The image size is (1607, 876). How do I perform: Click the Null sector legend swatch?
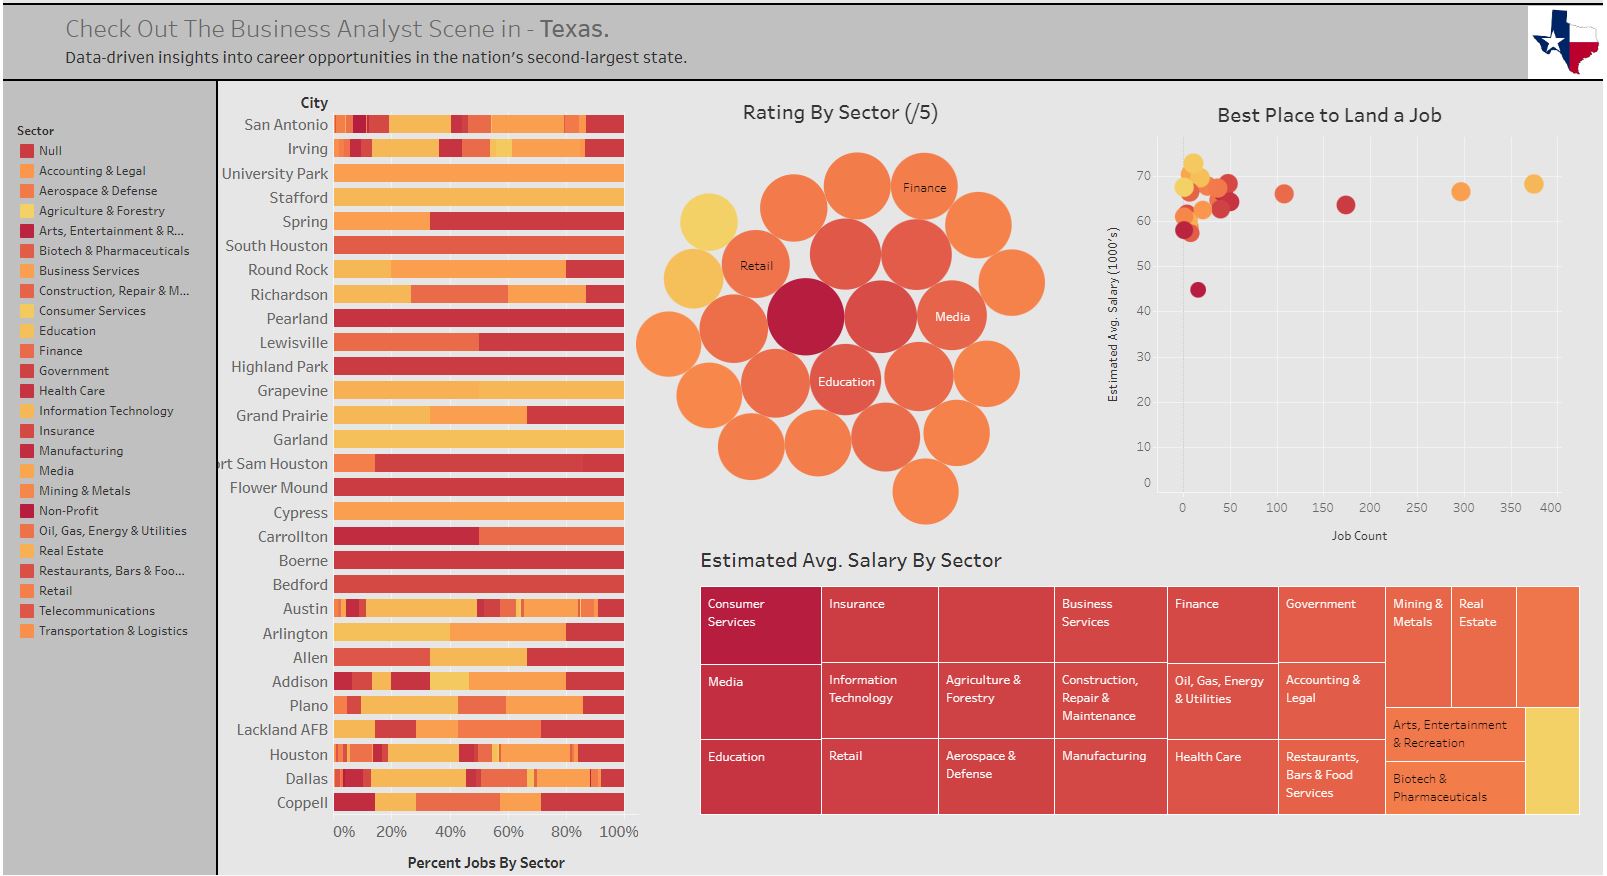click(x=27, y=151)
